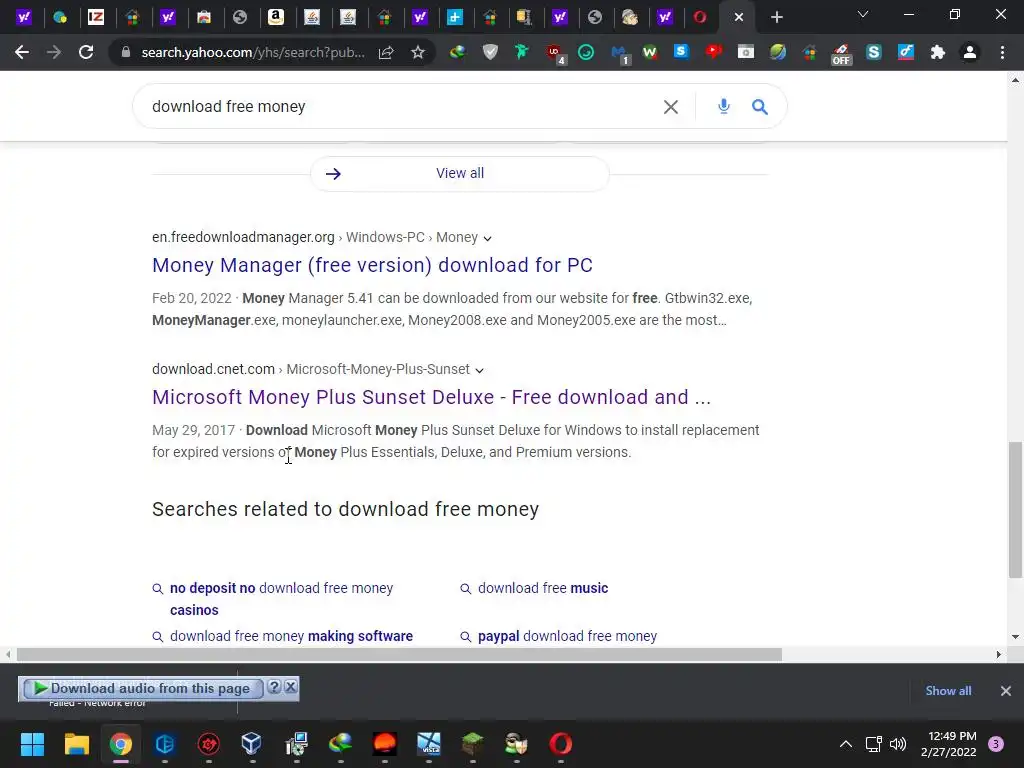This screenshot has height=768, width=1024.
Task: Expand options next to freedownloadmanager Money breadcrumb
Action: (487, 238)
